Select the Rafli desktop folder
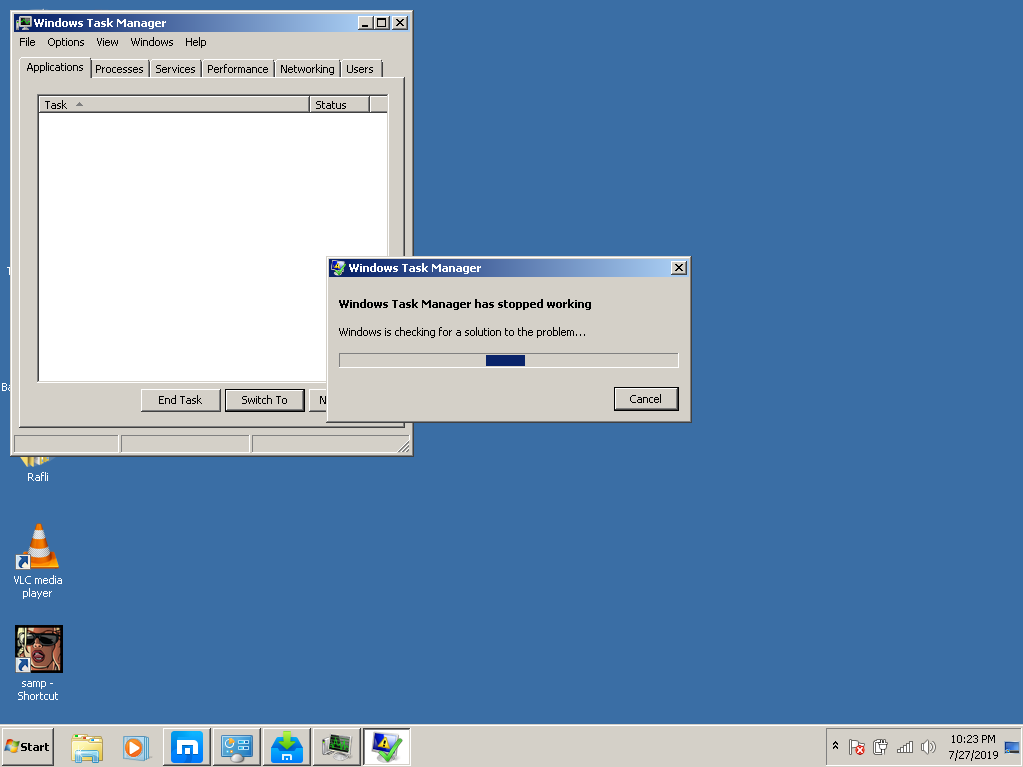The width and height of the screenshot is (1023, 767). coord(38,470)
